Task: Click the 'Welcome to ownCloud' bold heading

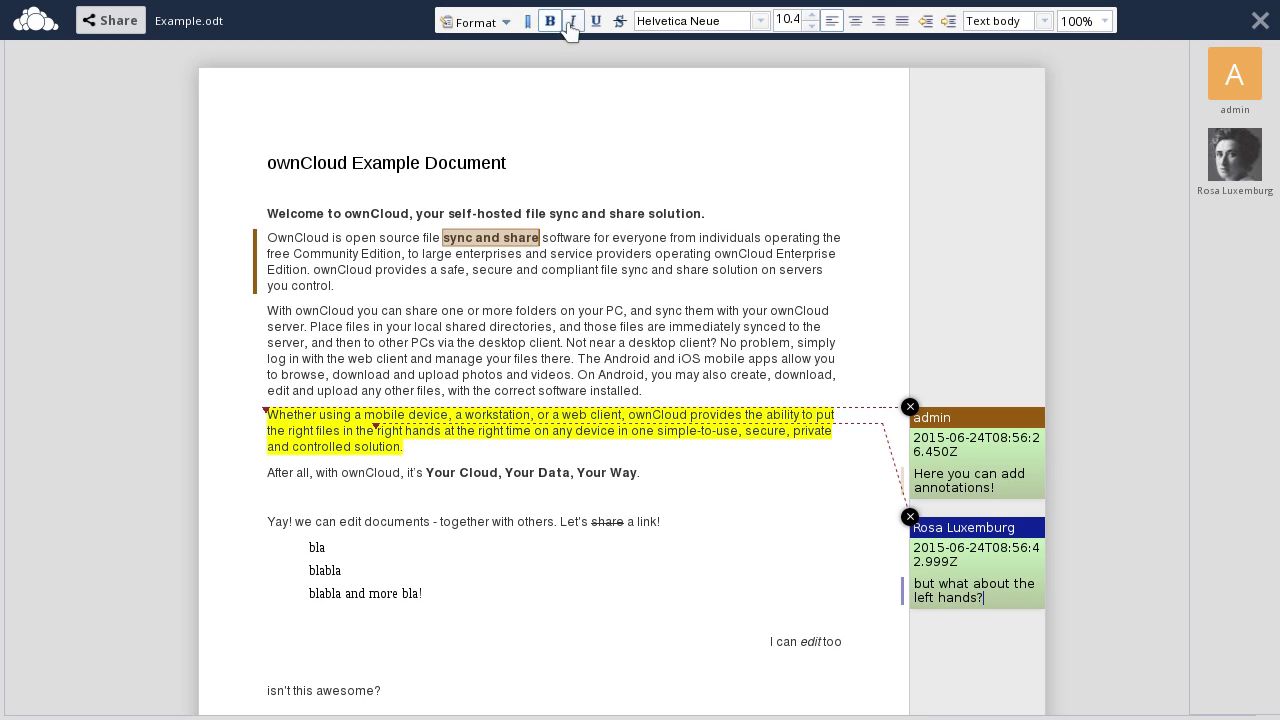Action: (486, 214)
